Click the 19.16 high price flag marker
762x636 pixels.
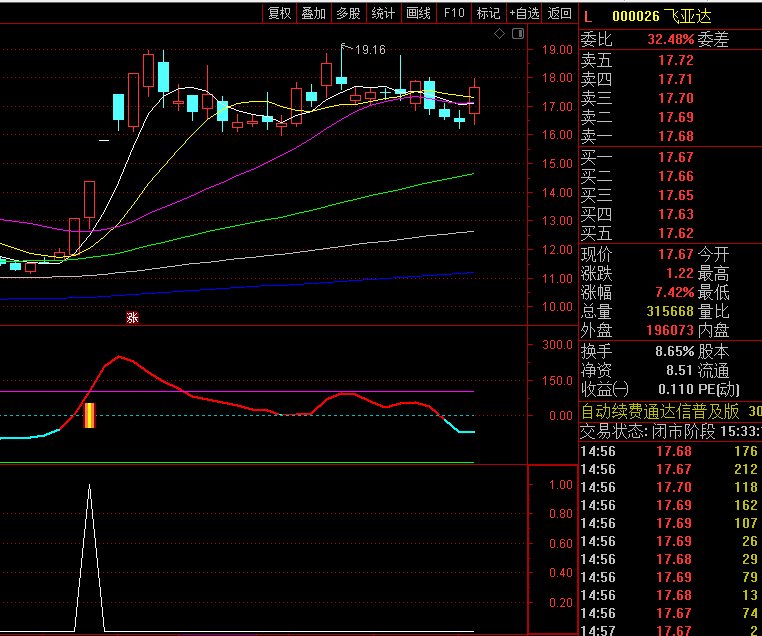pos(368,49)
